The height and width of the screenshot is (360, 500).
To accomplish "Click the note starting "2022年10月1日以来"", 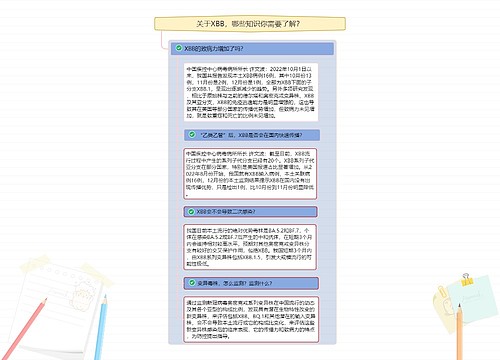I will tap(251, 92).
